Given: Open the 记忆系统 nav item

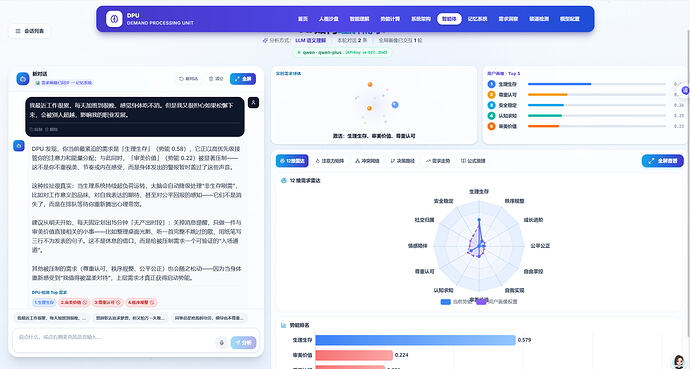Looking at the screenshot, I should point(477,19).
